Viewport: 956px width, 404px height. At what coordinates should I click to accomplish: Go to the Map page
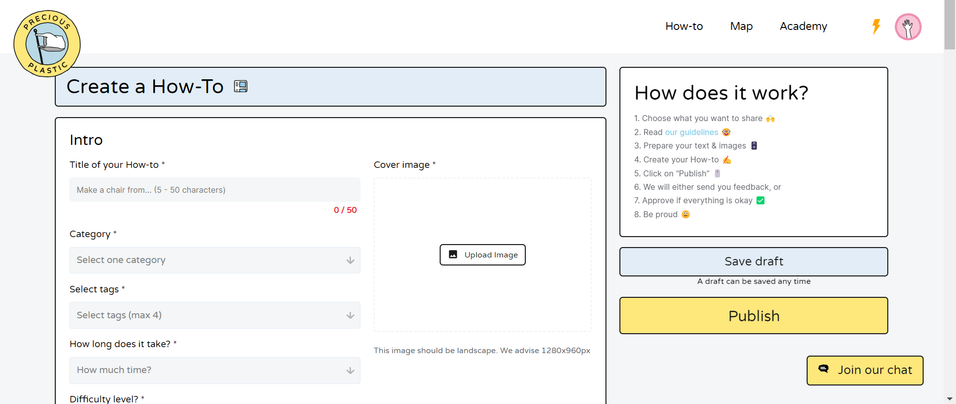pos(741,26)
